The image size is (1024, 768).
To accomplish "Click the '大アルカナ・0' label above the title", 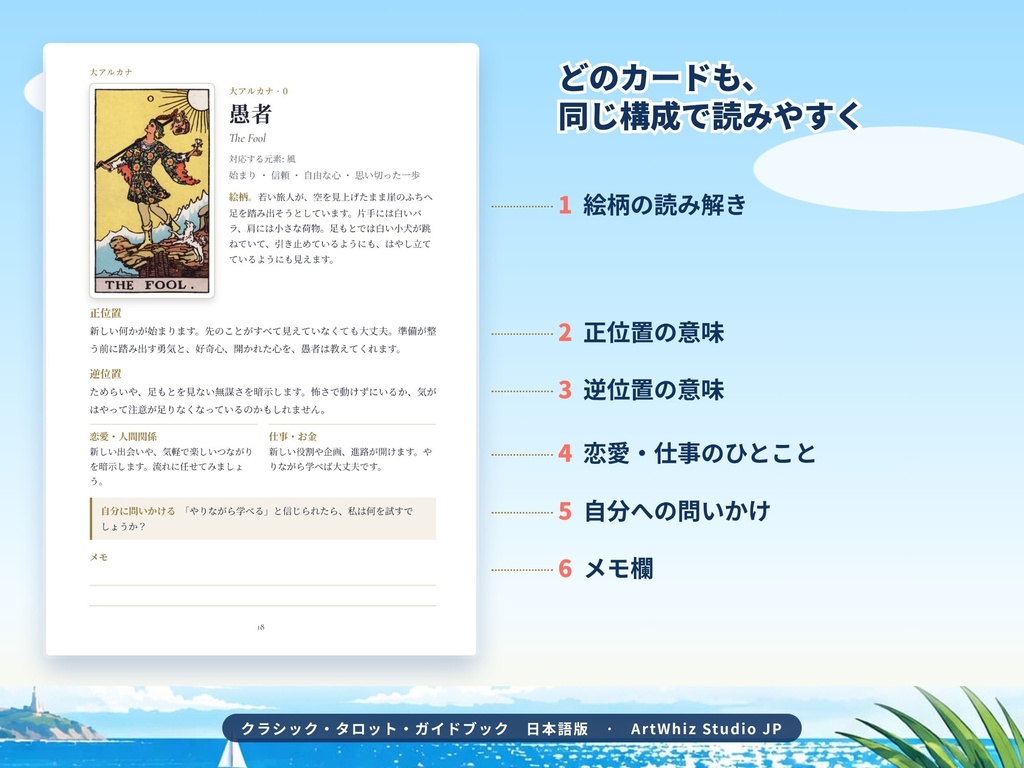I will (259, 91).
